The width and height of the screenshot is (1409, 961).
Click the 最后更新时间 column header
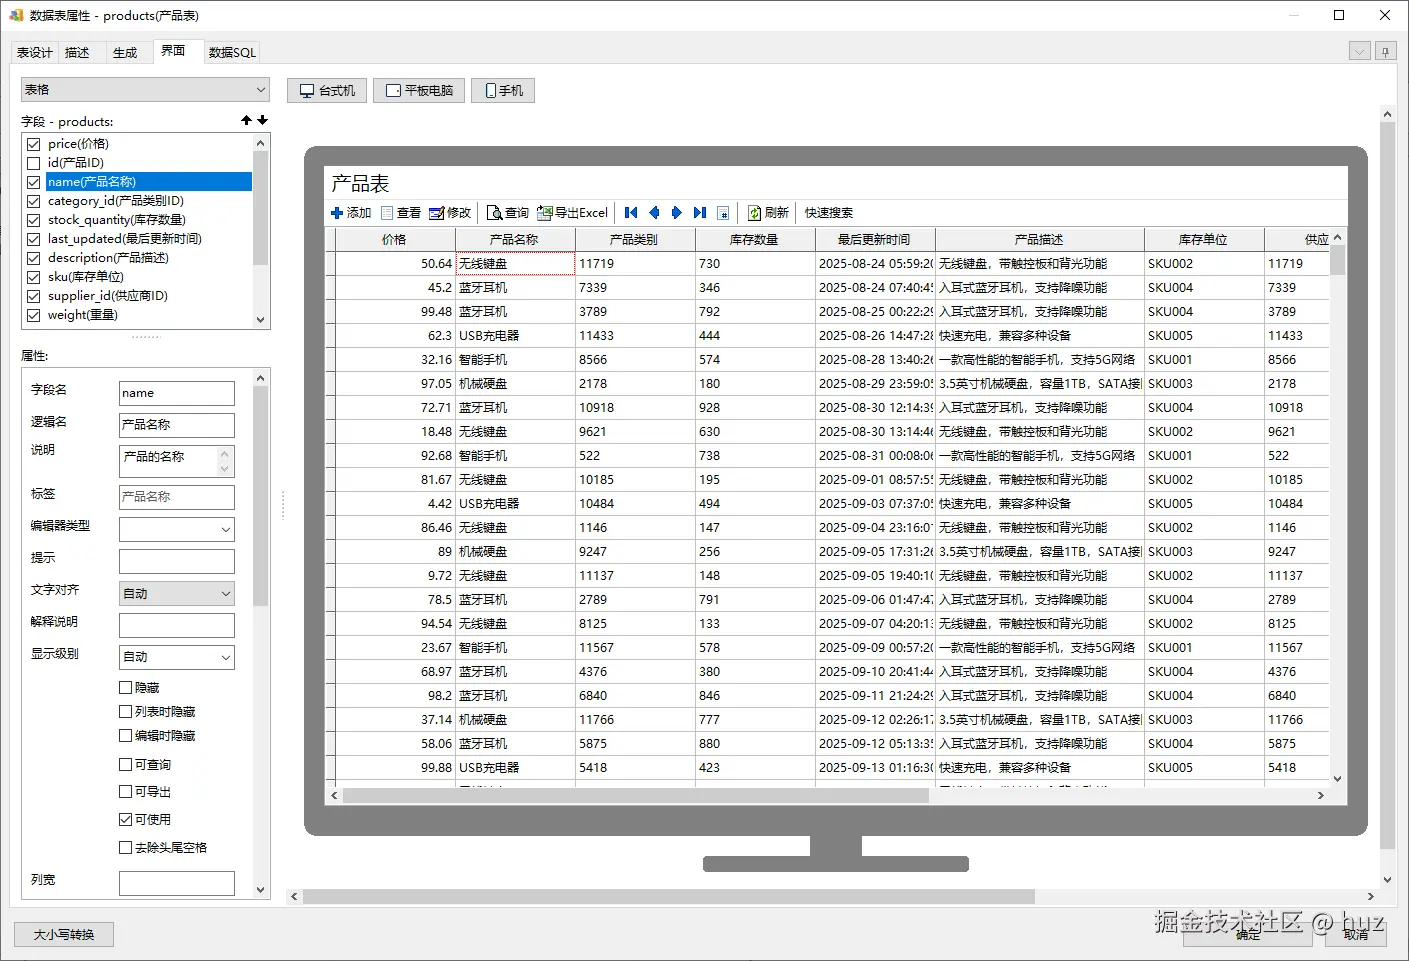(875, 240)
